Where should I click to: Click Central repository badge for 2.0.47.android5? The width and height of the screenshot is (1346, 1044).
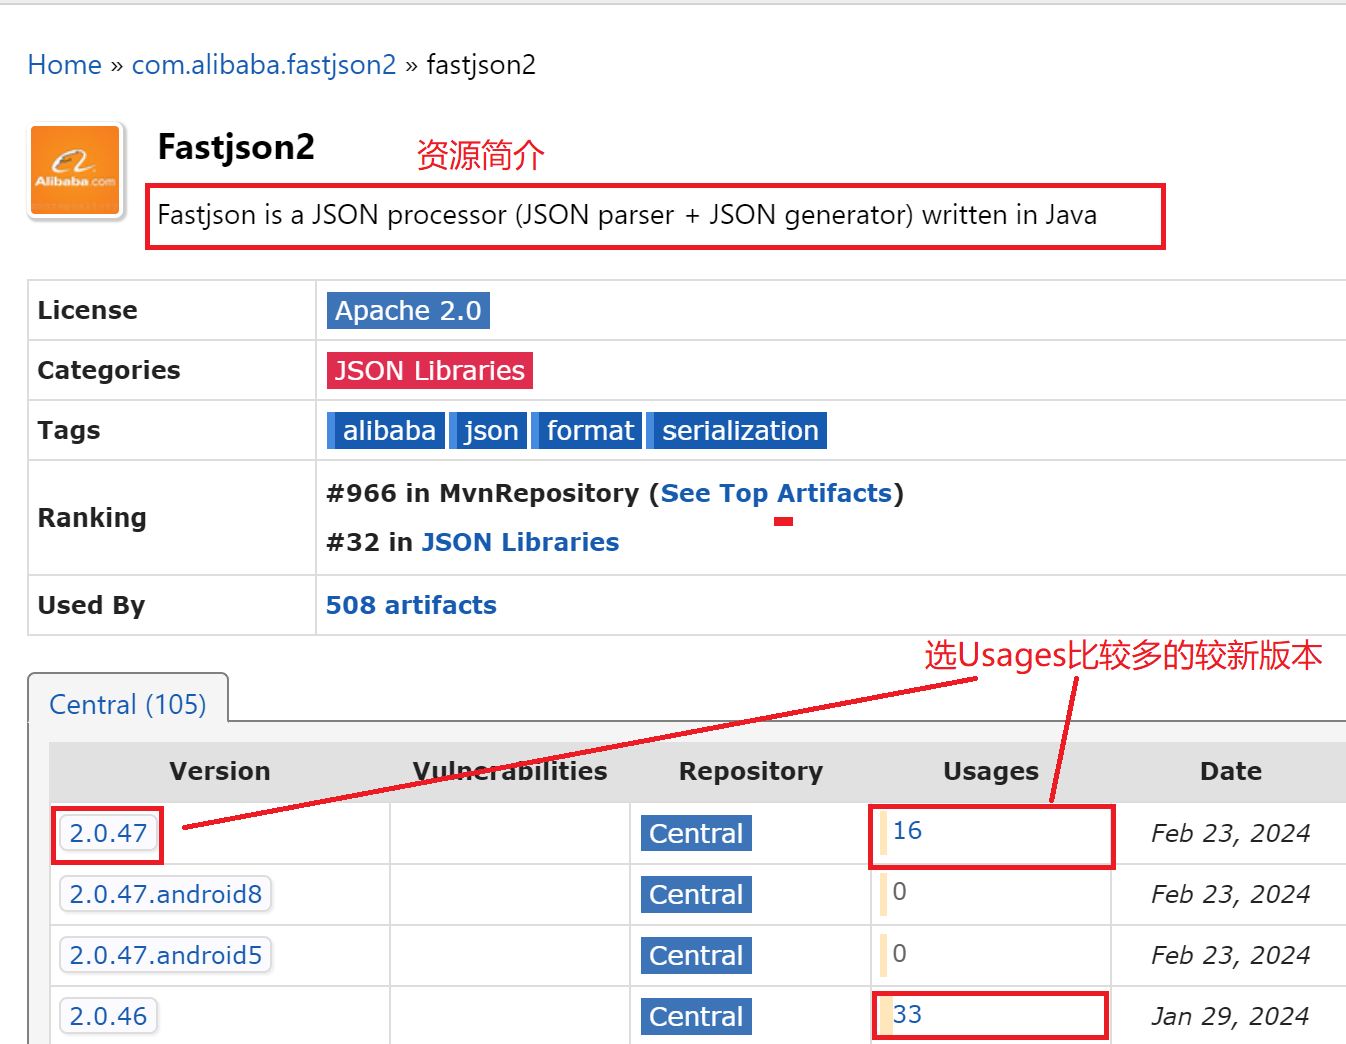[696, 955]
